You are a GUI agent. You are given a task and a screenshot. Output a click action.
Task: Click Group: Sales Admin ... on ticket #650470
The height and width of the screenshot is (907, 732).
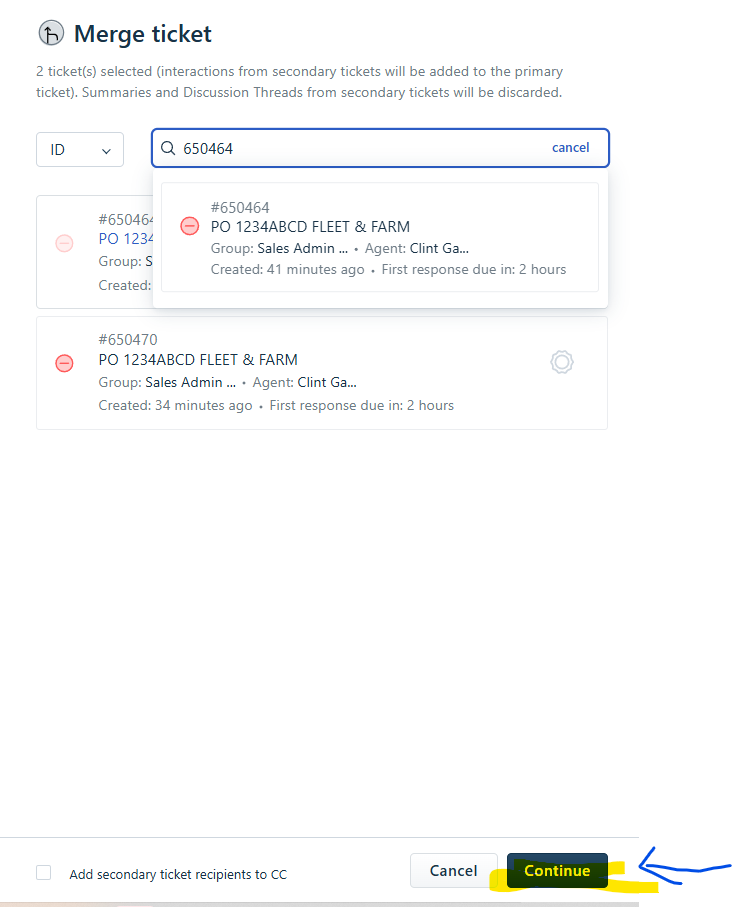(x=167, y=382)
